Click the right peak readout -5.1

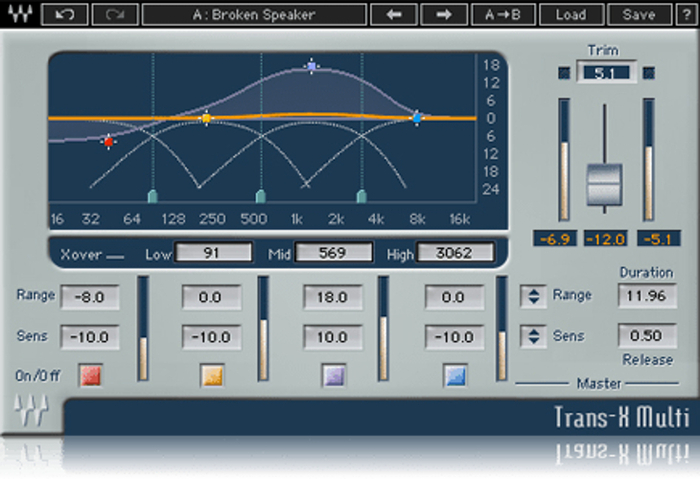(x=658, y=239)
